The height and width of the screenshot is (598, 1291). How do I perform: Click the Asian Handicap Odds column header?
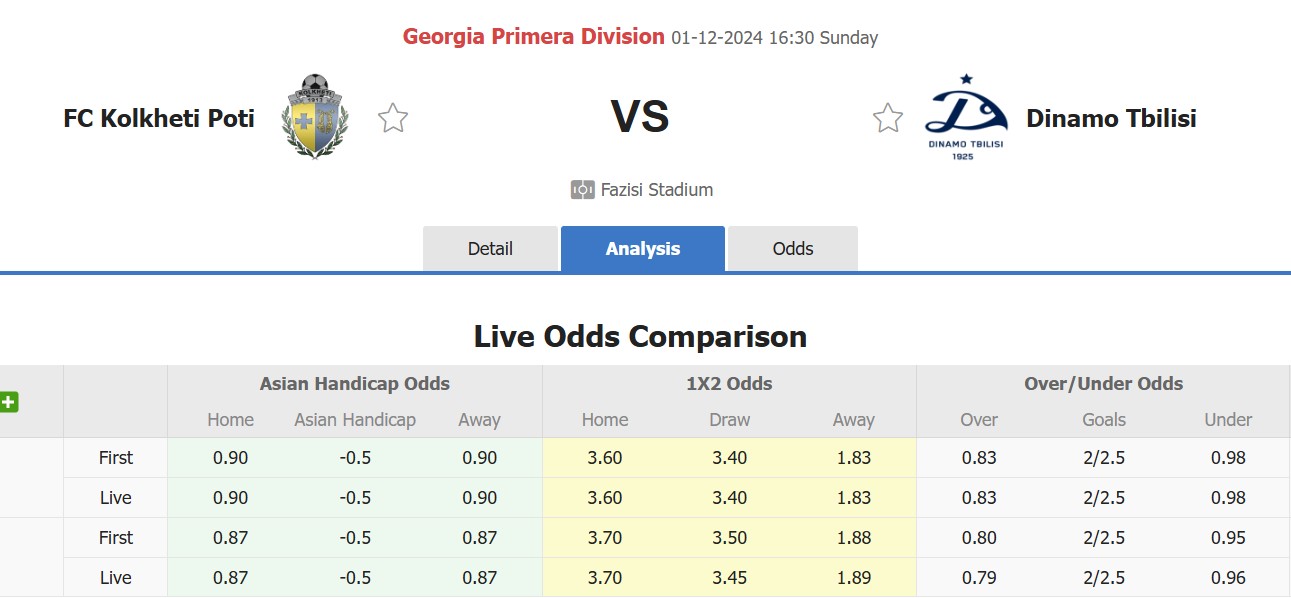click(x=355, y=383)
